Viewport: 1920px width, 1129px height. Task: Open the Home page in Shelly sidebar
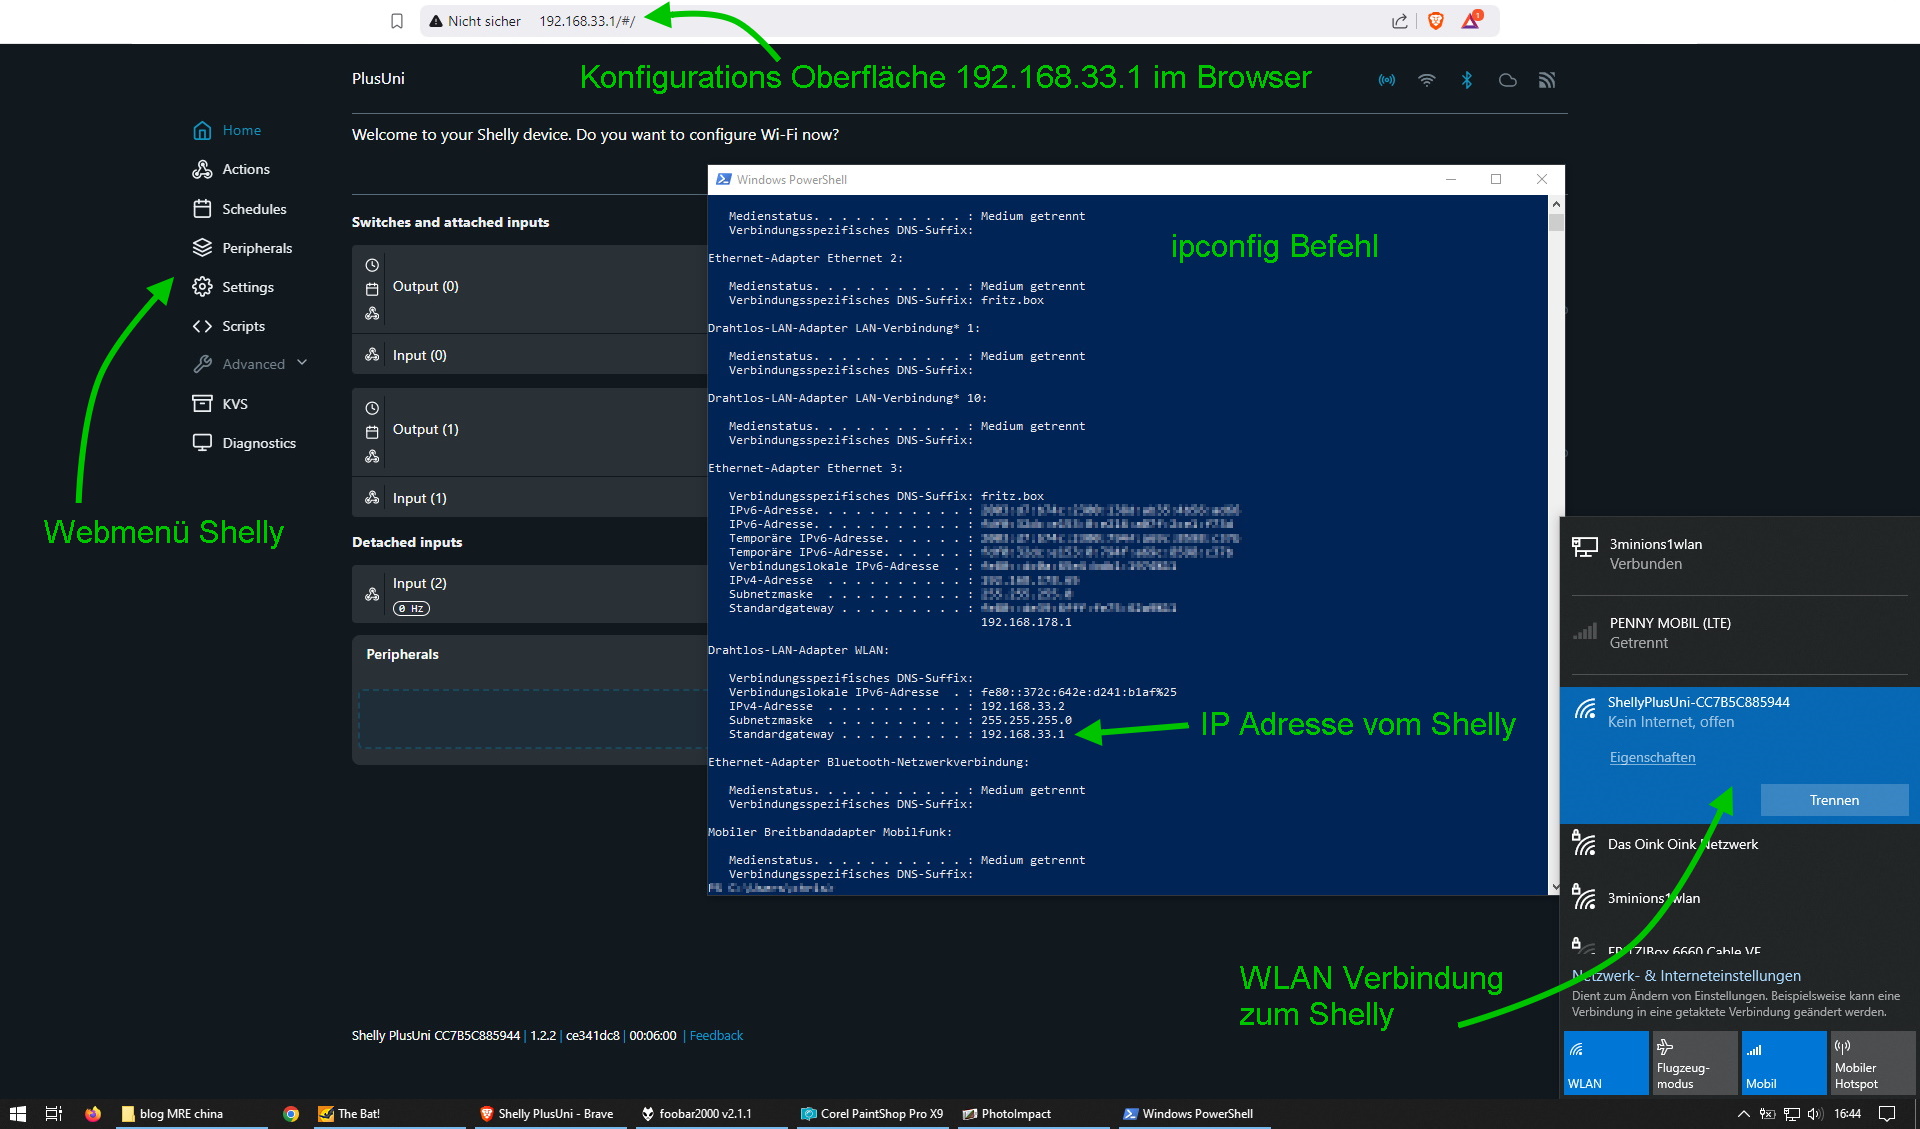[227, 130]
